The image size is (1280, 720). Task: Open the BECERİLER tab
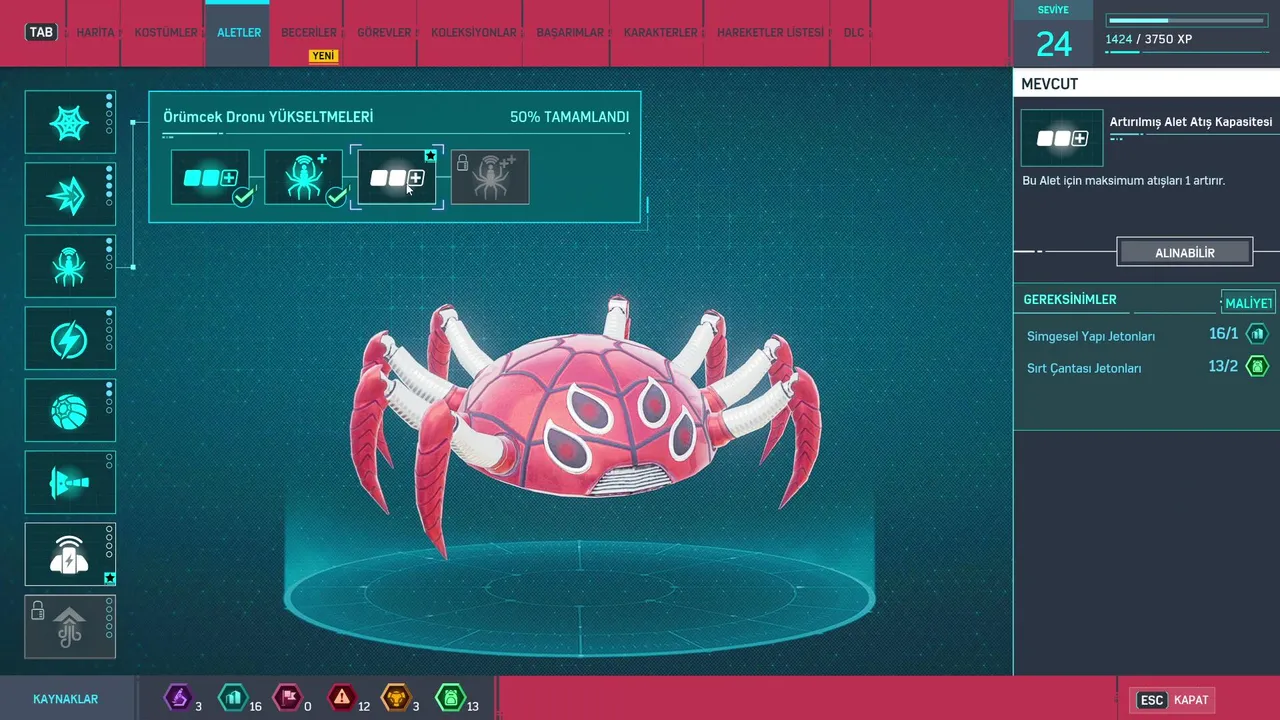click(309, 33)
